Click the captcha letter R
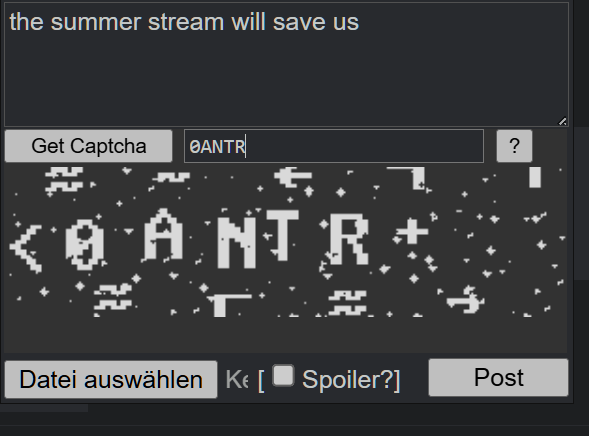 (349, 239)
